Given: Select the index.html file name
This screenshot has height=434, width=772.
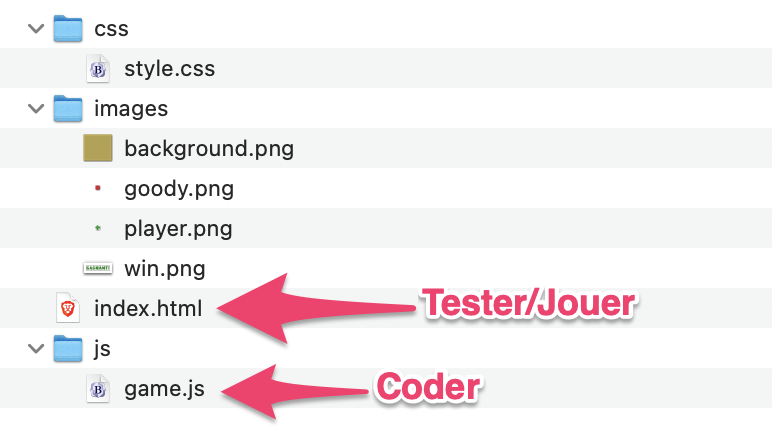Looking at the screenshot, I should point(147,309).
